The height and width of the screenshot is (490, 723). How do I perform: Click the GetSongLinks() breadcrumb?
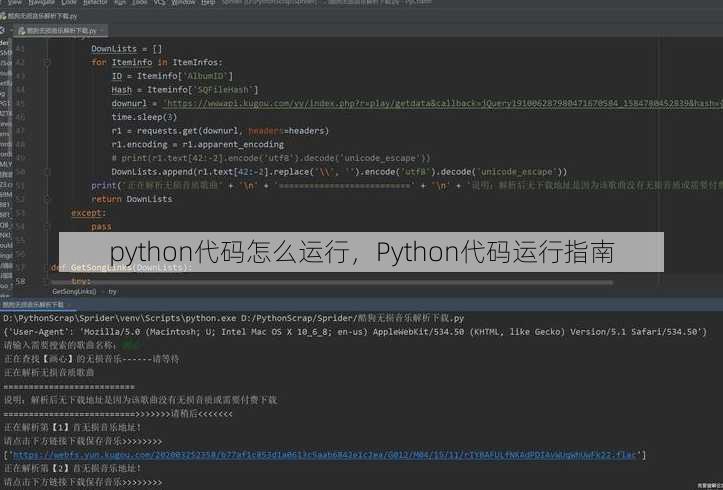[74, 291]
